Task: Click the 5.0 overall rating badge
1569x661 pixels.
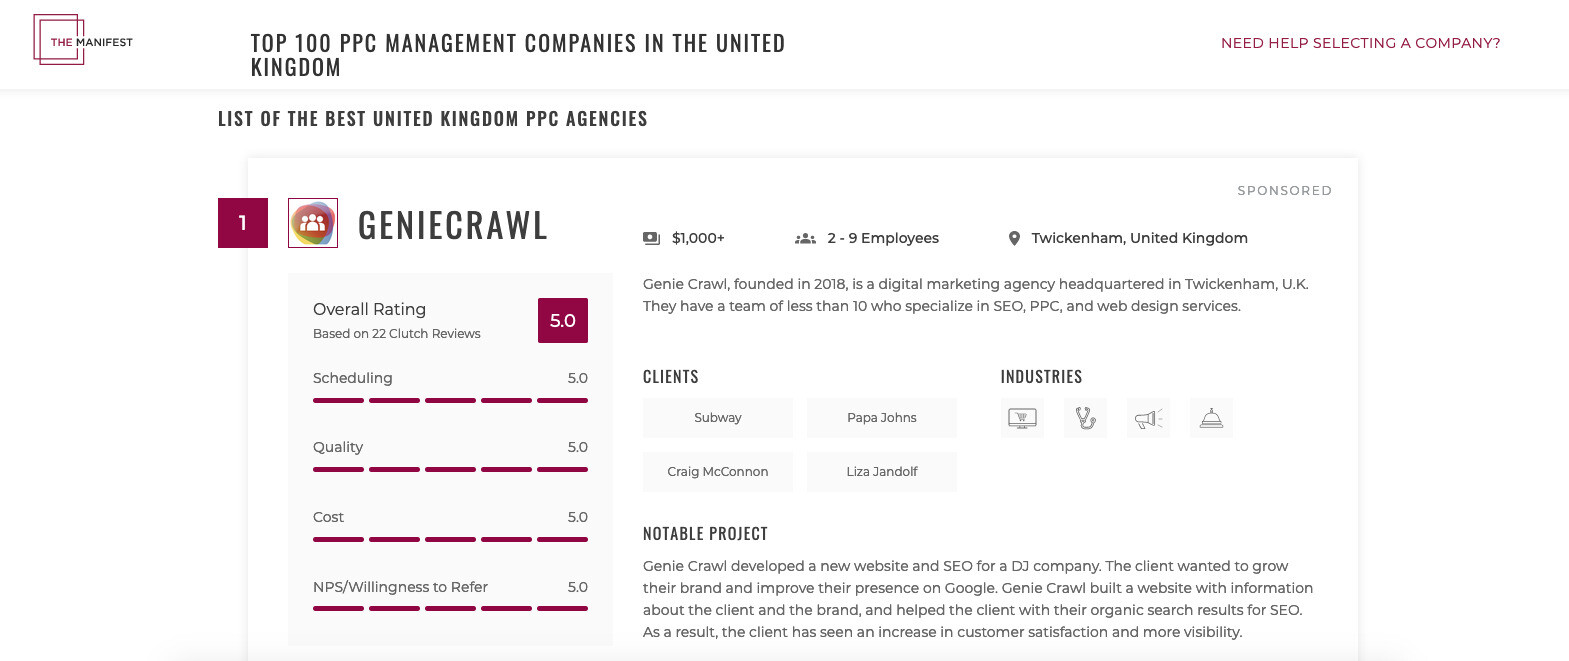Action: pyautogui.click(x=563, y=320)
